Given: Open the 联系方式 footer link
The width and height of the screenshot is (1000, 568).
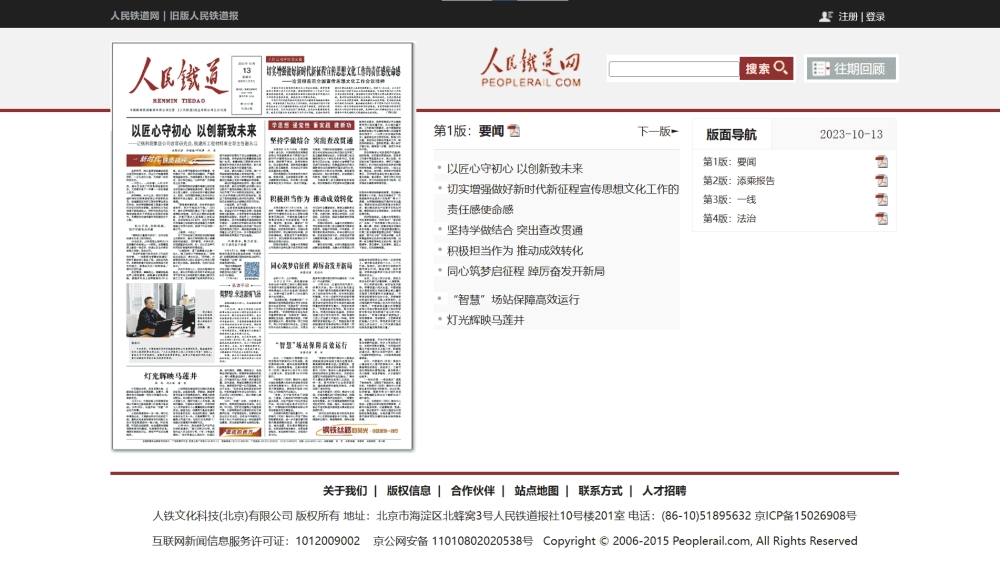Looking at the screenshot, I should (600, 491).
